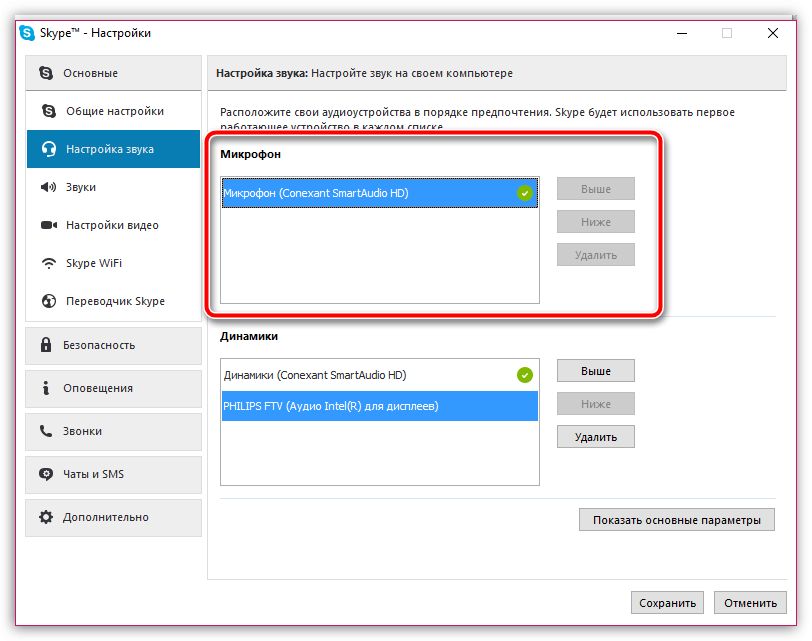Expand the Звонки section
Screen dimensions: 812x641
pos(113,431)
